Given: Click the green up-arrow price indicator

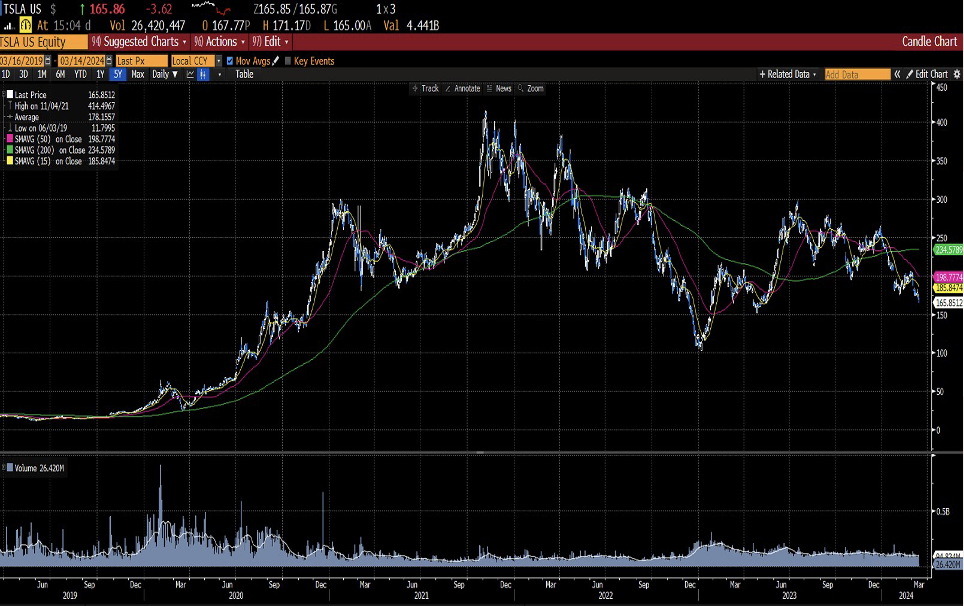Looking at the screenshot, I should click(x=82, y=9).
